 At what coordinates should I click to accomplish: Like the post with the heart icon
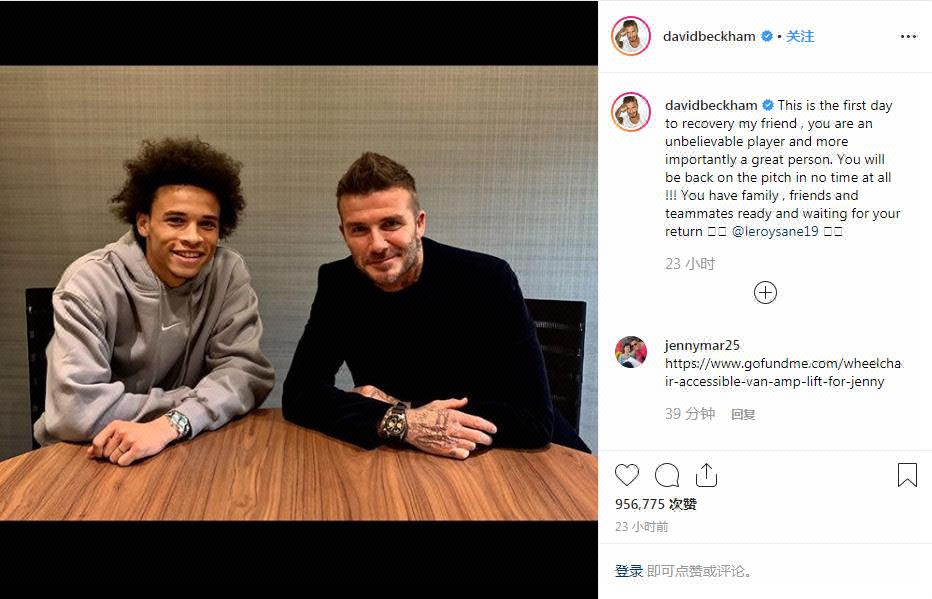point(626,475)
